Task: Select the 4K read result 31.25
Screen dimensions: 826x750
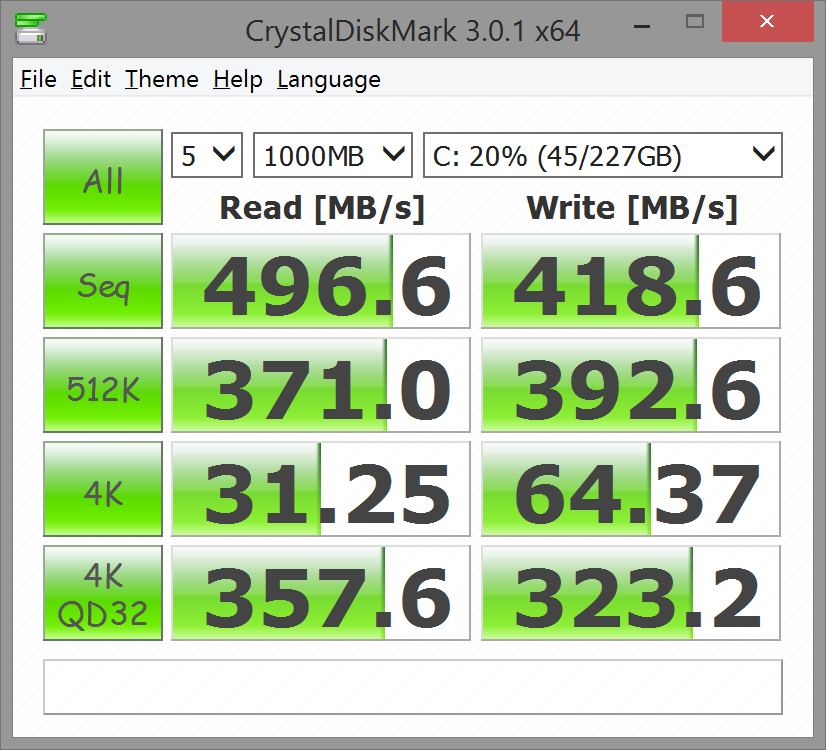Action: pyautogui.click(x=321, y=489)
